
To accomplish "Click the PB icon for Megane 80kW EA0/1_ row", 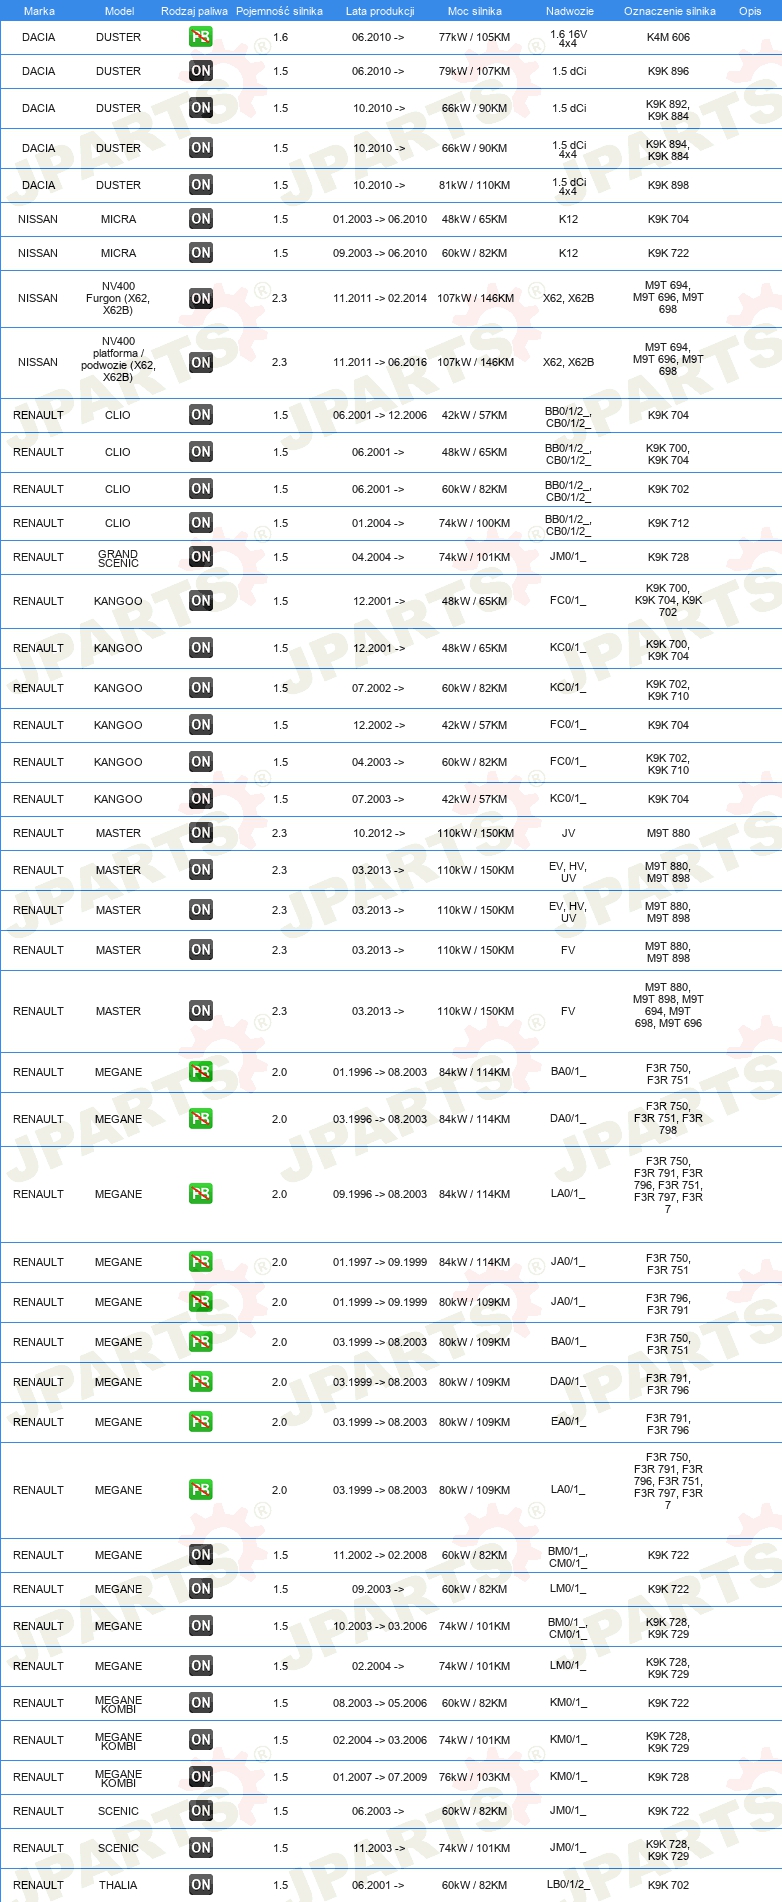I will [x=201, y=1422].
